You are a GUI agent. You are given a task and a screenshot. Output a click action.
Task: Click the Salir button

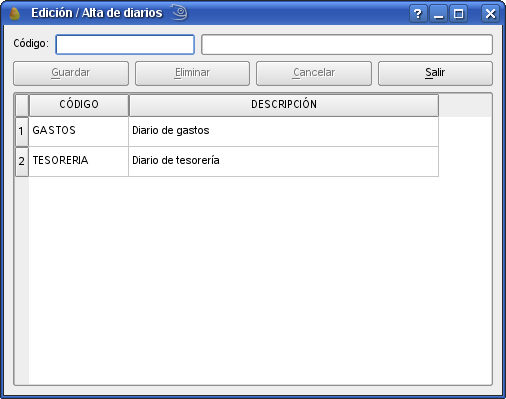pos(435,73)
